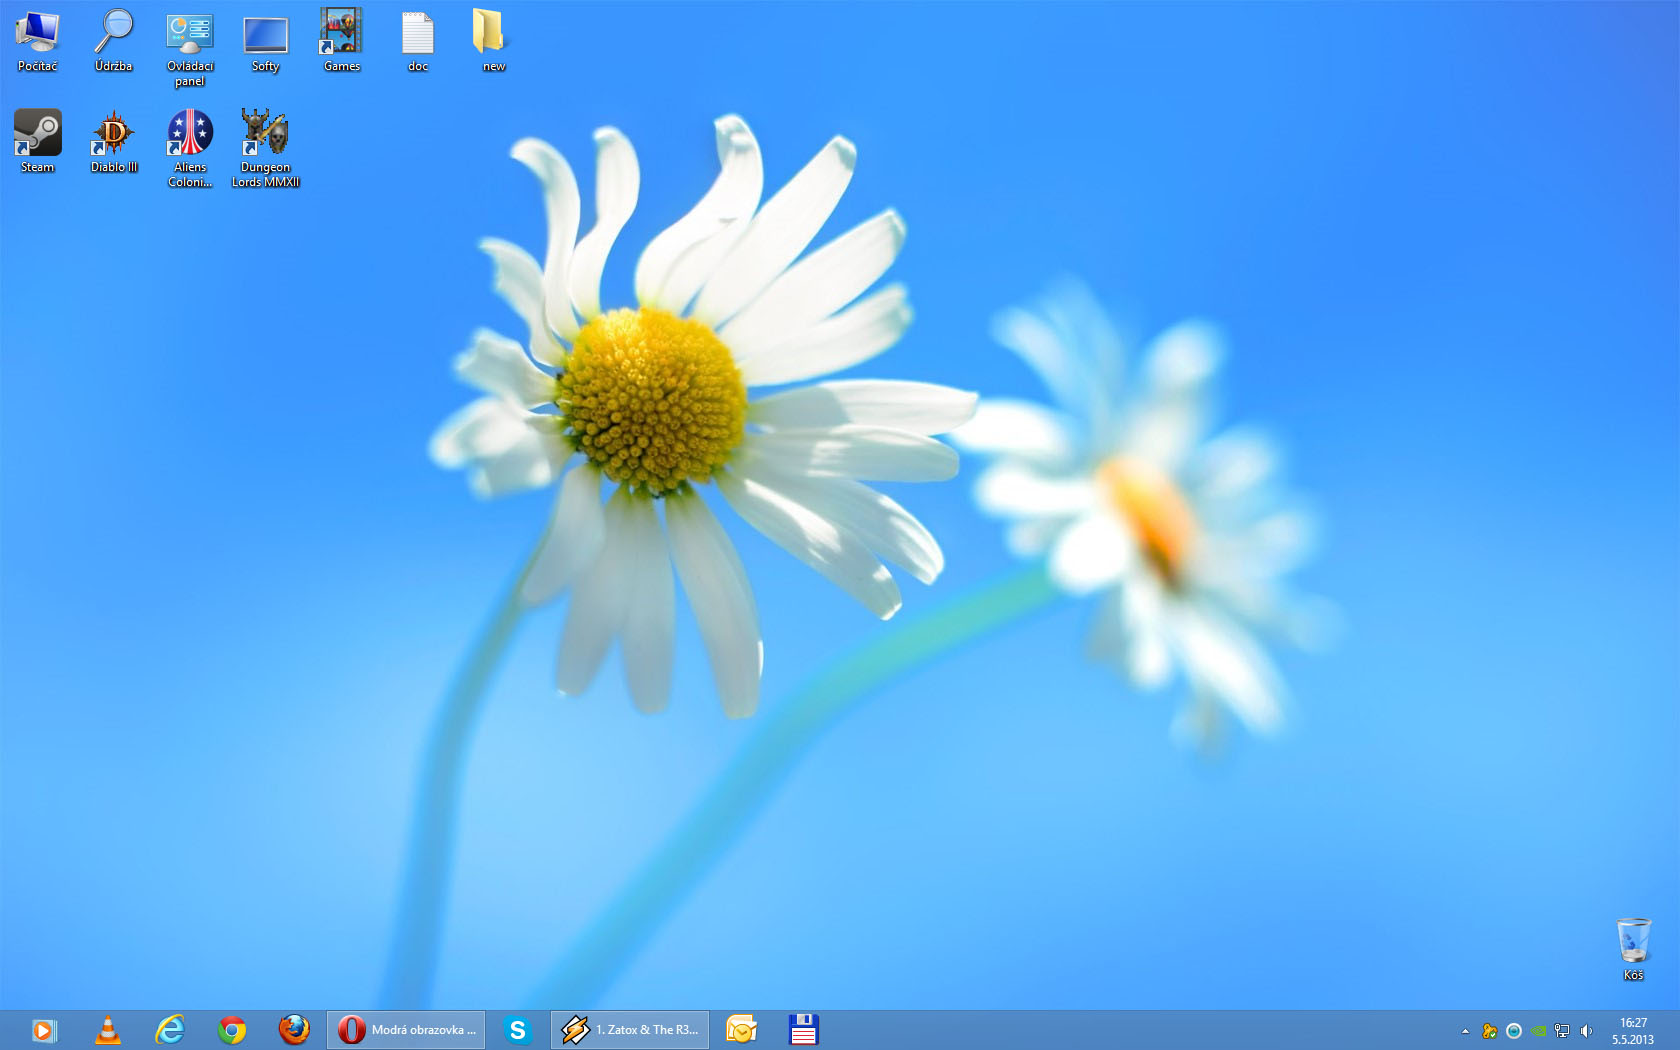Open the Games shortcut icon
The width and height of the screenshot is (1680, 1050).
pos(341,41)
